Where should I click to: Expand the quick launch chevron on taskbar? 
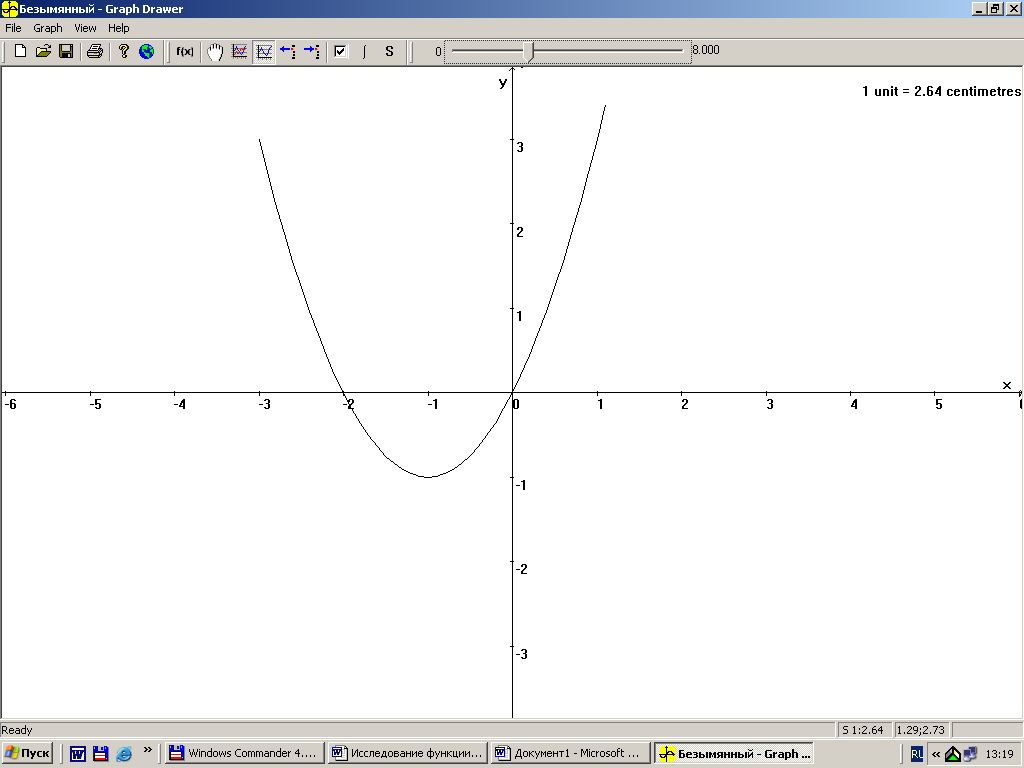pos(148,750)
